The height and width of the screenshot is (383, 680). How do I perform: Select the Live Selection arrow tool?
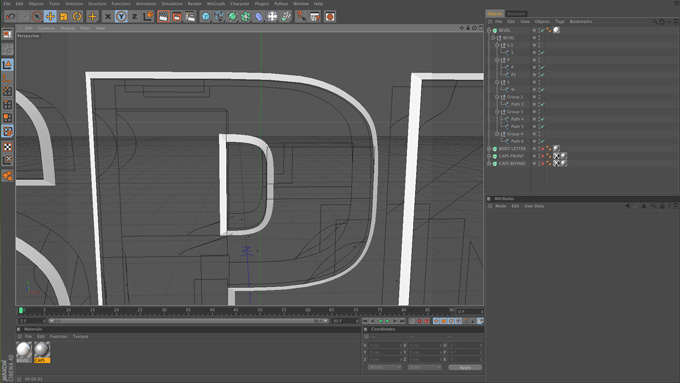(37, 16)
